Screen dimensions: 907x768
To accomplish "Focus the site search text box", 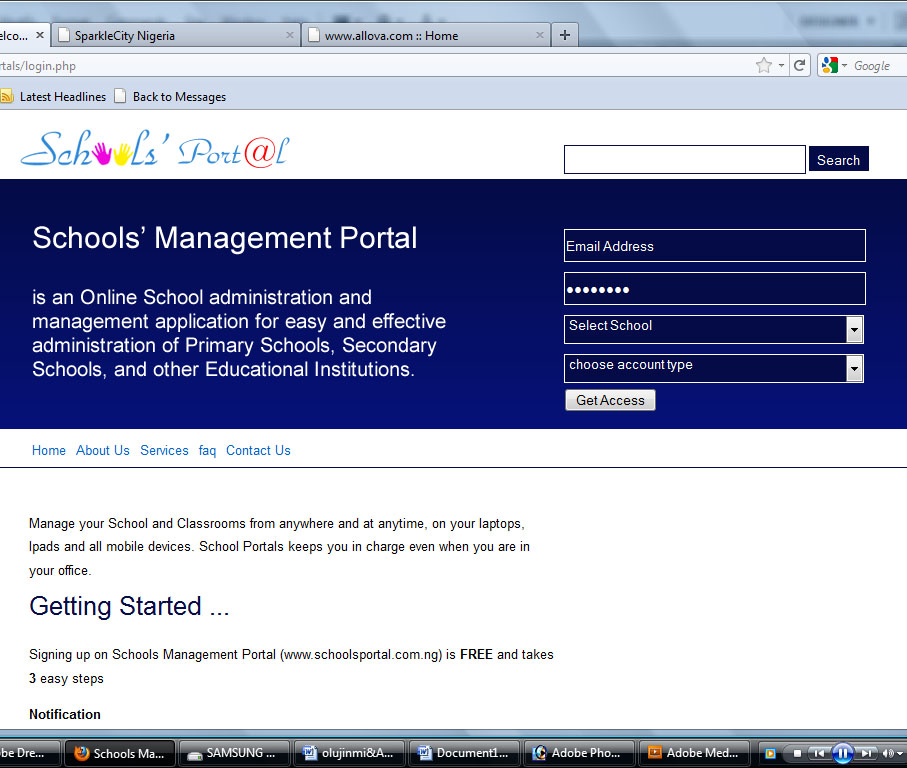I will click(685, 160).
